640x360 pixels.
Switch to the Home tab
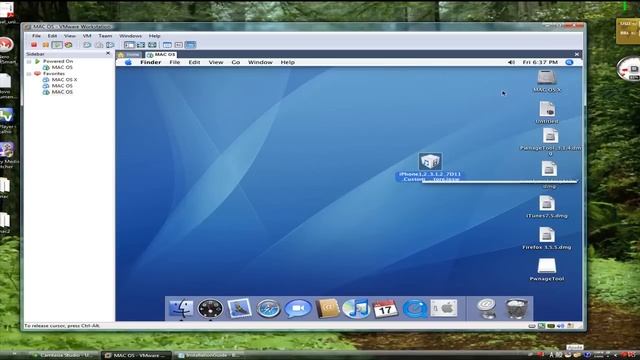pyautogui.click(x=129, y=55)
